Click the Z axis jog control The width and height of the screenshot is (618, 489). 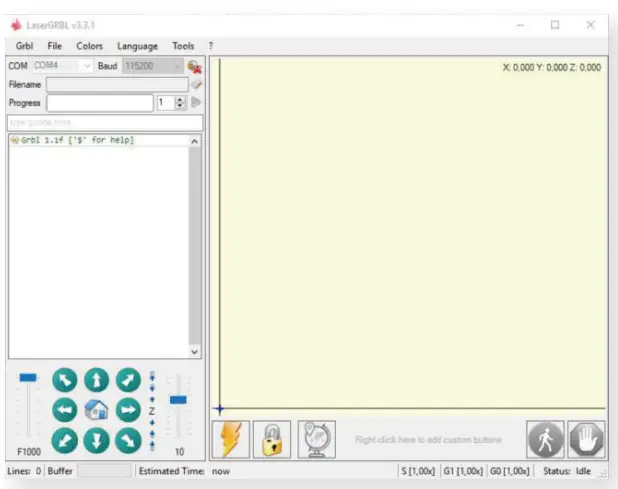(152, 411)
